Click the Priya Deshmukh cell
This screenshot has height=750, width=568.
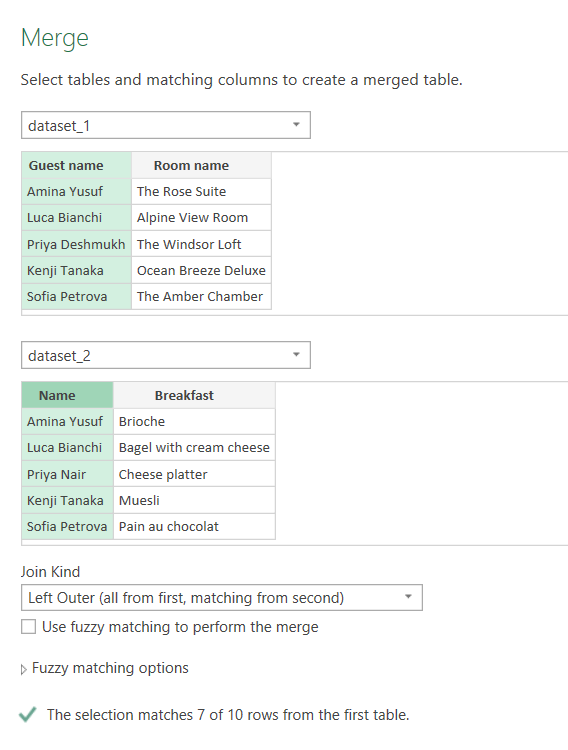pyautogui.click(x=77, y=244)
